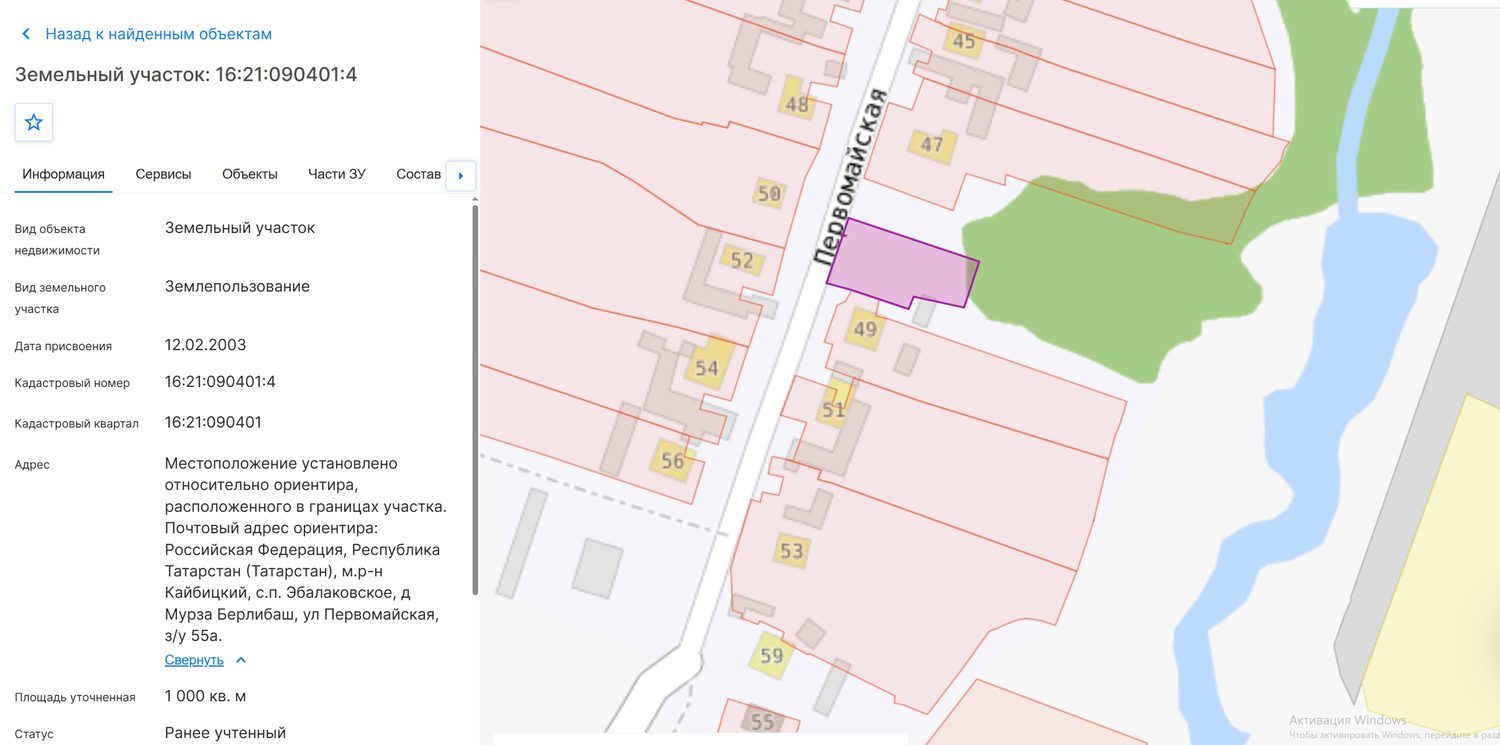Image resolution: width=1500 pixels, height=745 pixels.
Task: Click house number 53 on the map
Action: point(792,550)
